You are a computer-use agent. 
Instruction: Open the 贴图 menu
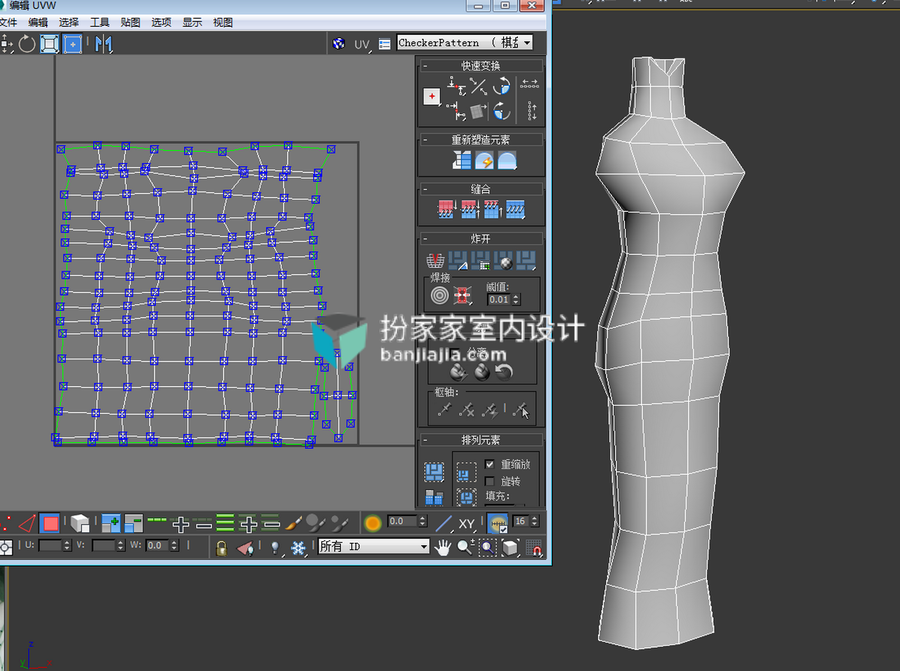[x=130, y=22]
